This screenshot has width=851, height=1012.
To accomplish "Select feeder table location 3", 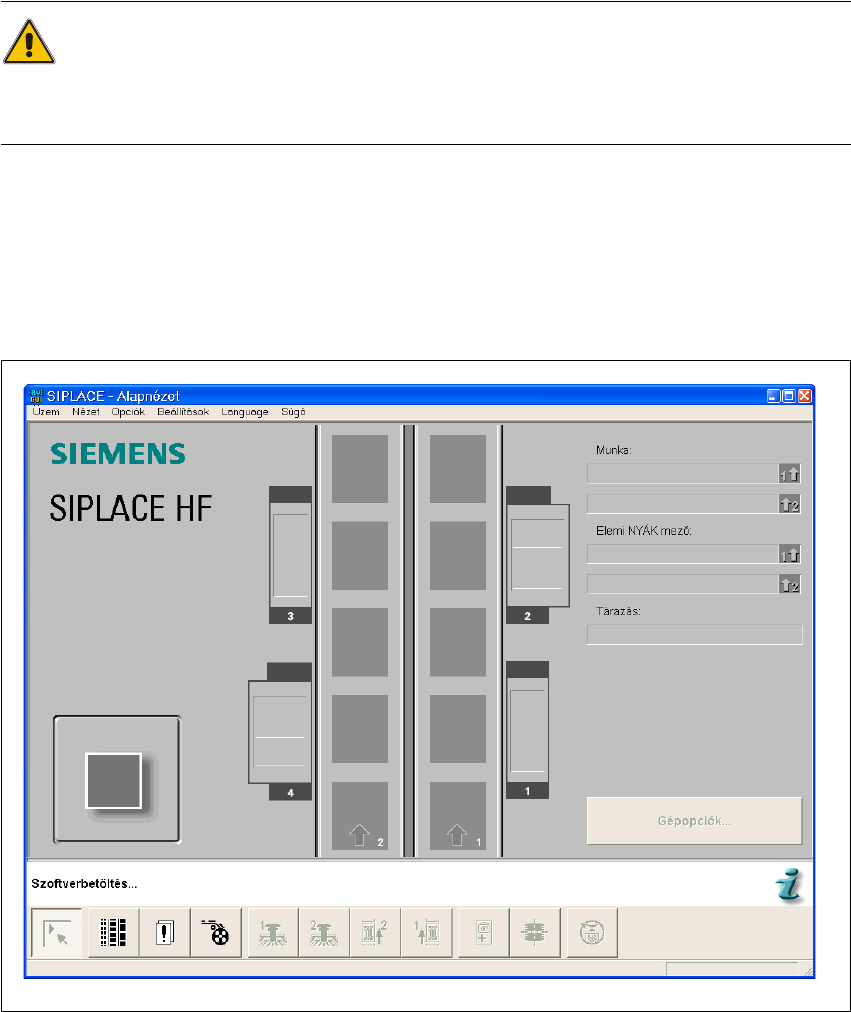I will point(290,555).
